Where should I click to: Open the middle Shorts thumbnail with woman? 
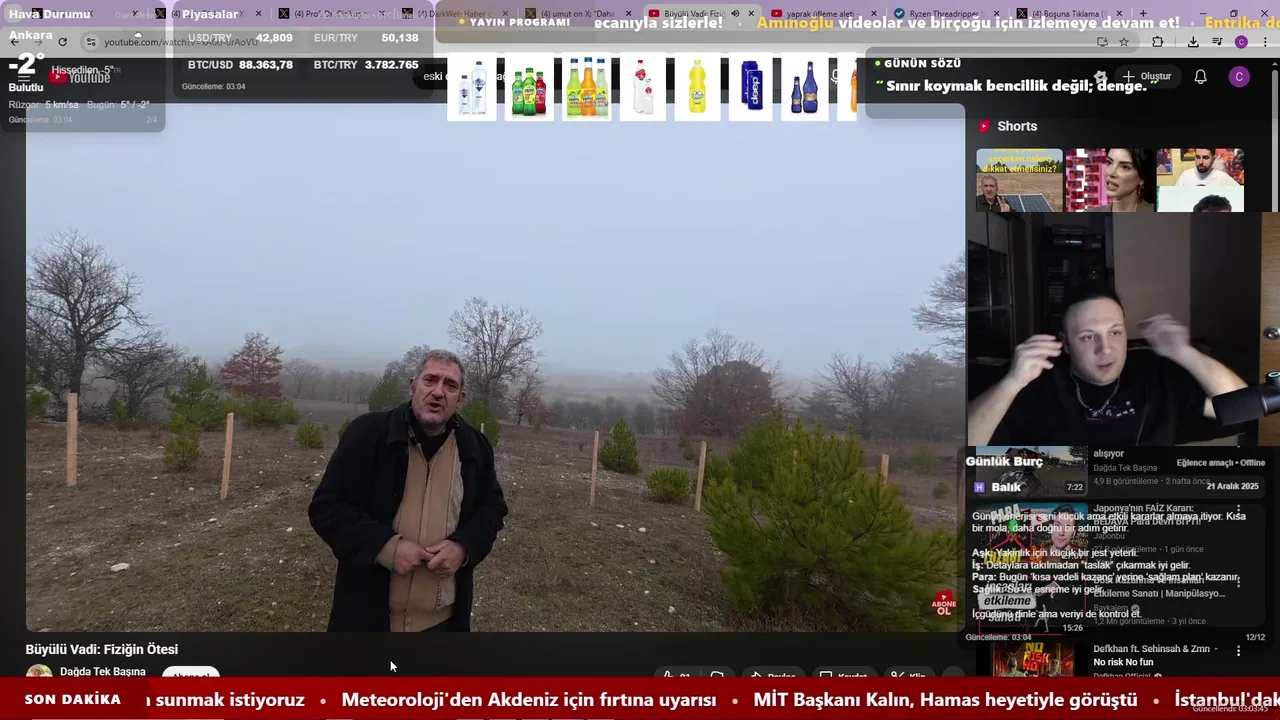tap(1109, 180)
